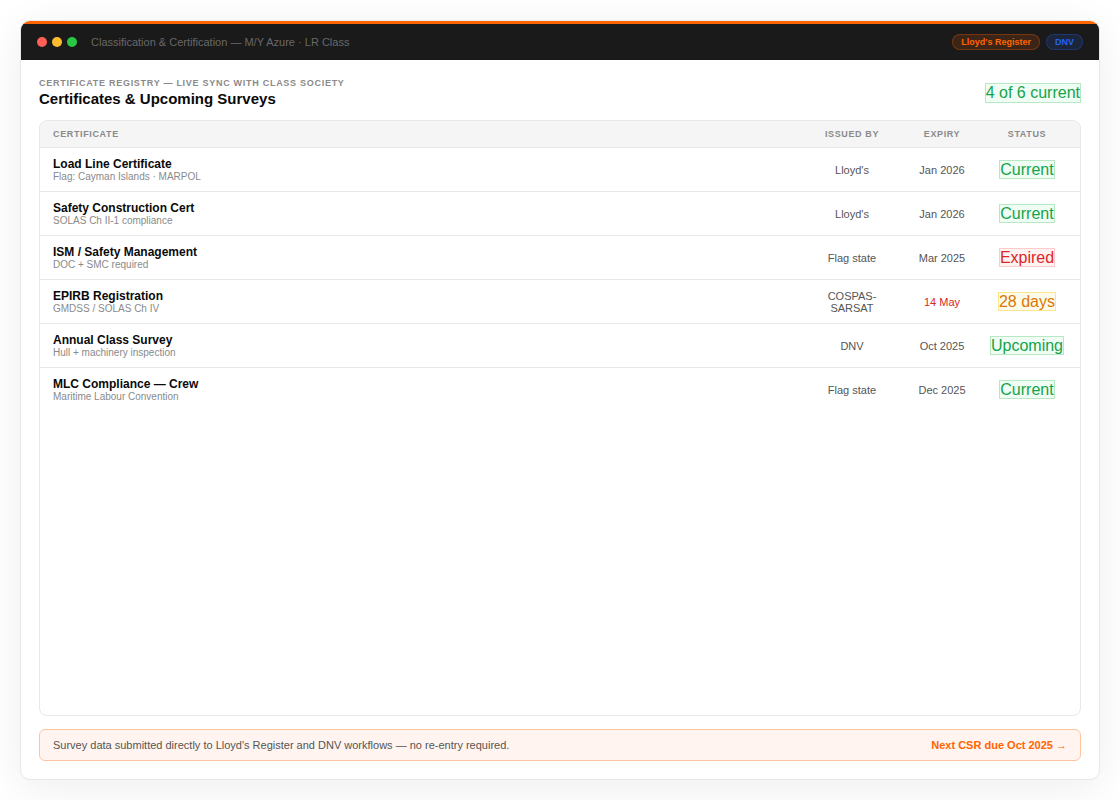
Task: Click the 14 May expiry date
Action: click(941, 302)
